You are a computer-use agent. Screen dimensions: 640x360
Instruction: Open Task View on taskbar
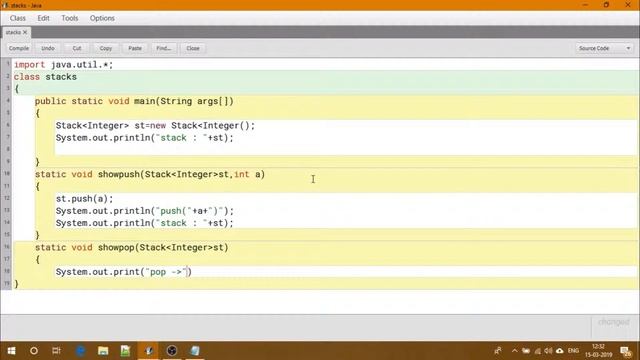pyautogui.click(x=56, y=351)
